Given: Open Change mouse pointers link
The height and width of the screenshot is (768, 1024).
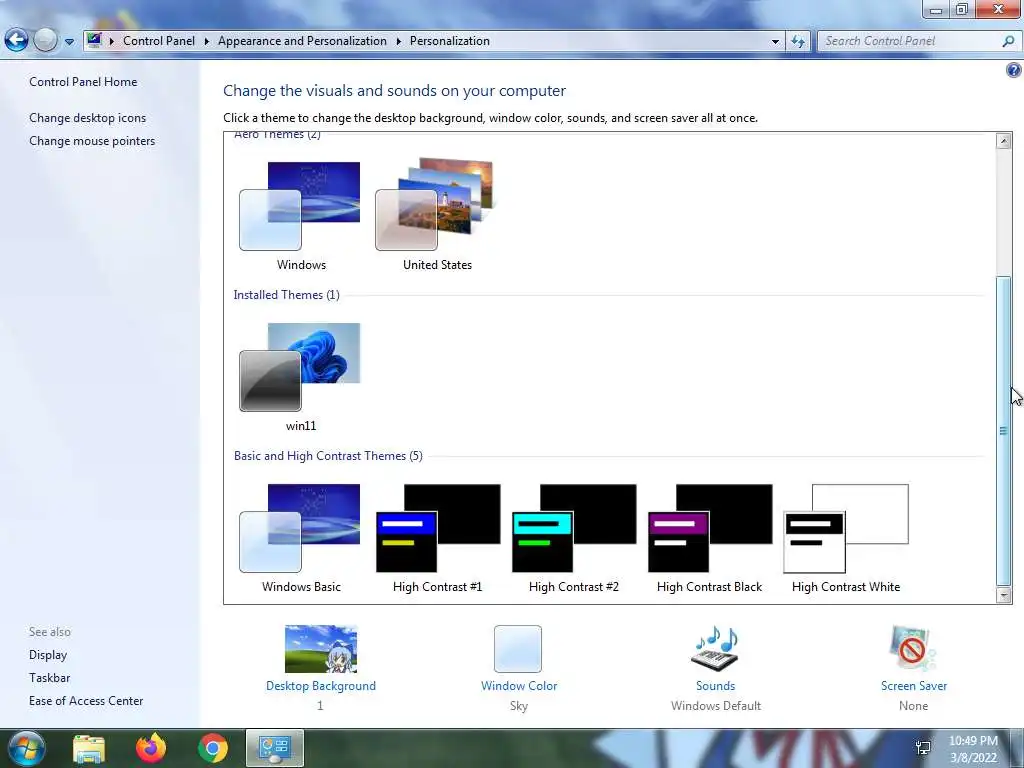Looking at the screenshot, I should pyautogui.click(x=92, y=141).
